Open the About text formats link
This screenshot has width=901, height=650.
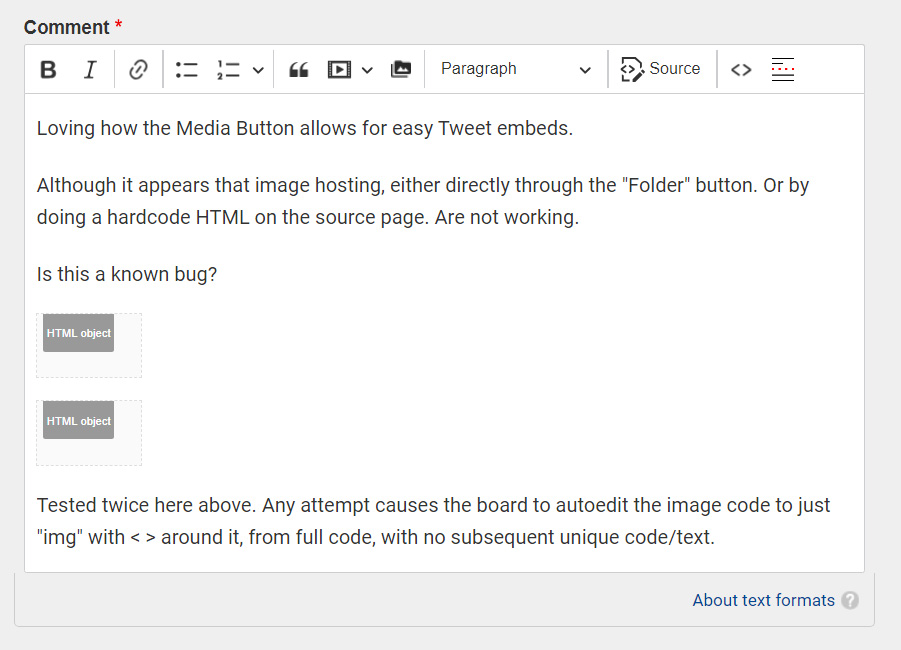pyautogui.click(x=763, y=600)
